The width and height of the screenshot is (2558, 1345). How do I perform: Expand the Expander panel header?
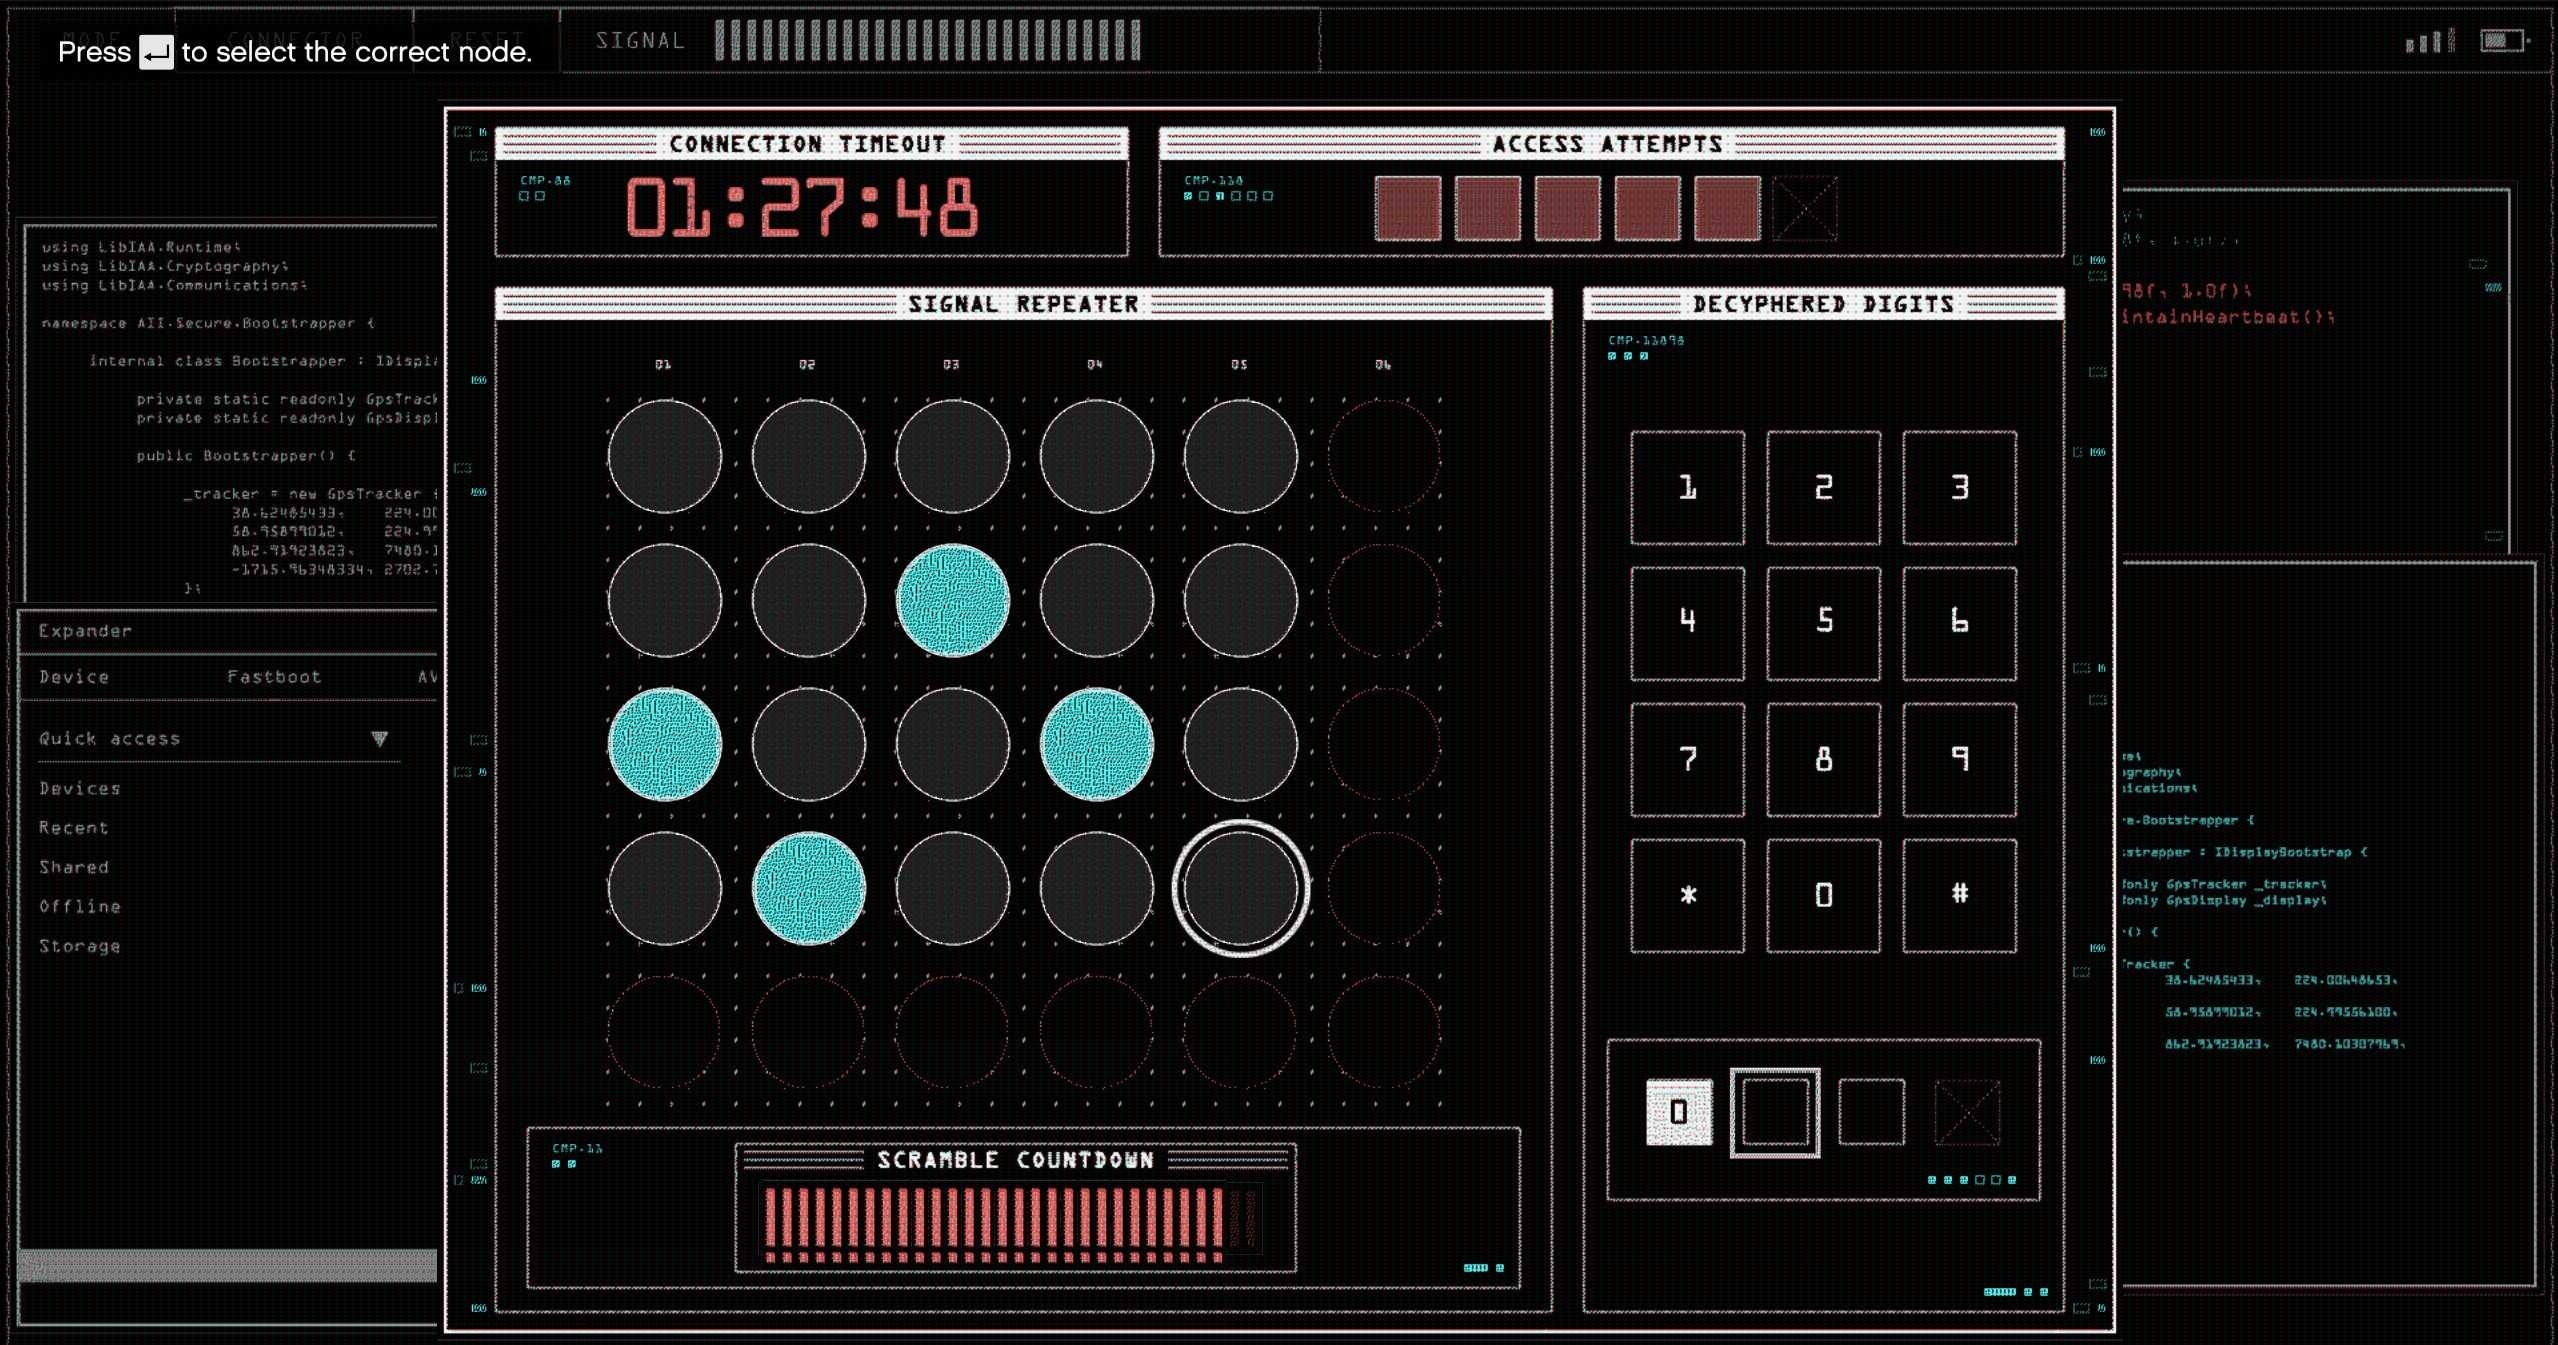(x=228, y=631)
